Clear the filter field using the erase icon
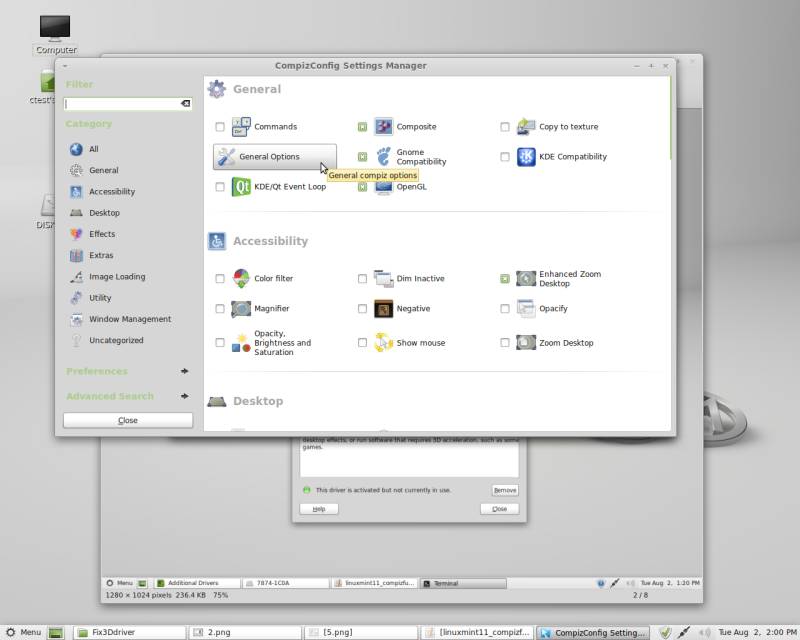Image resolution: width=800 pixels, height=640 pixels. pyautogui.click(x=186, y=104)
